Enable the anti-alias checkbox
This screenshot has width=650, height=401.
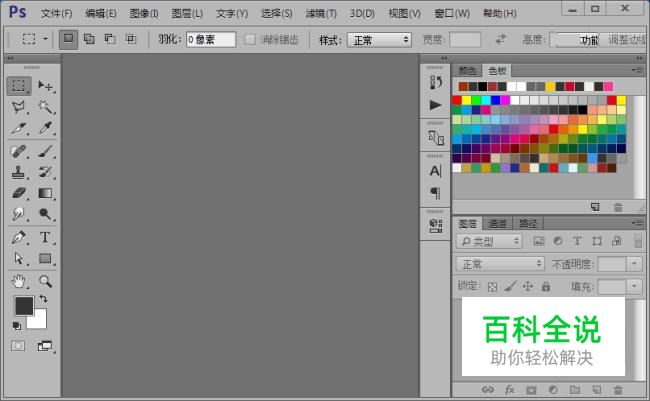(250, 40)
